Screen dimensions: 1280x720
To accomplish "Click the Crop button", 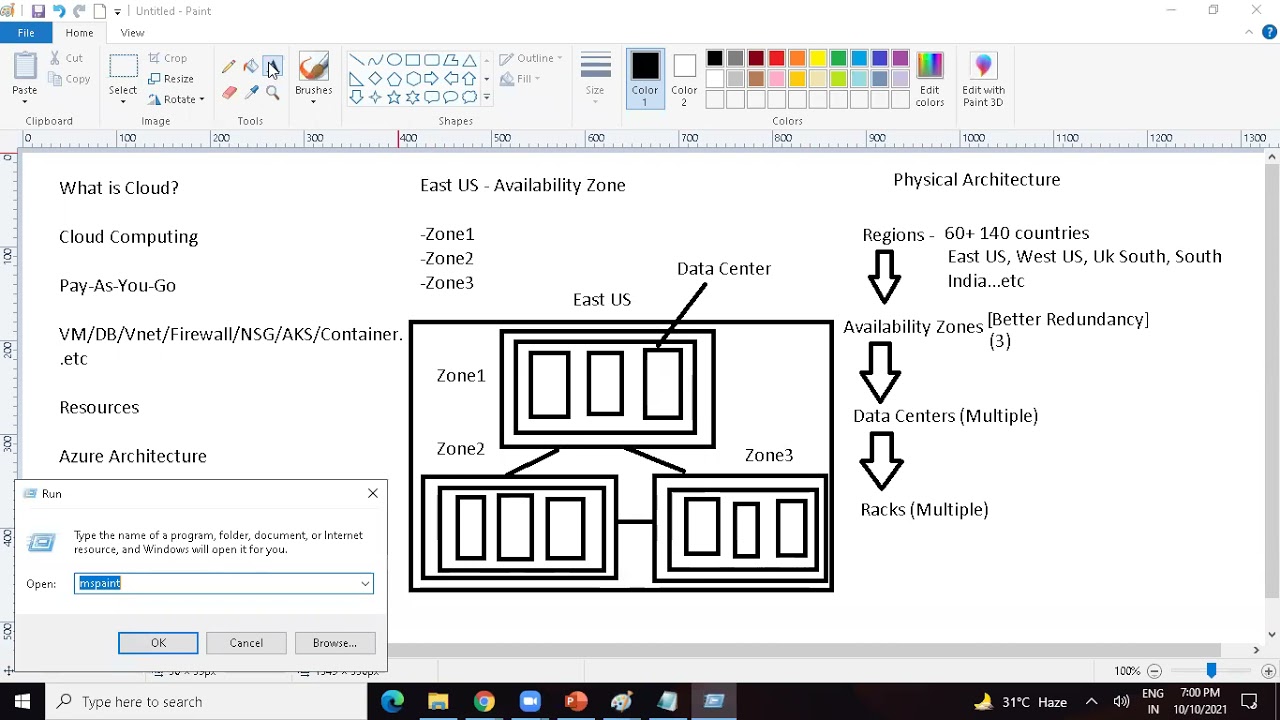I will point(168,58).
